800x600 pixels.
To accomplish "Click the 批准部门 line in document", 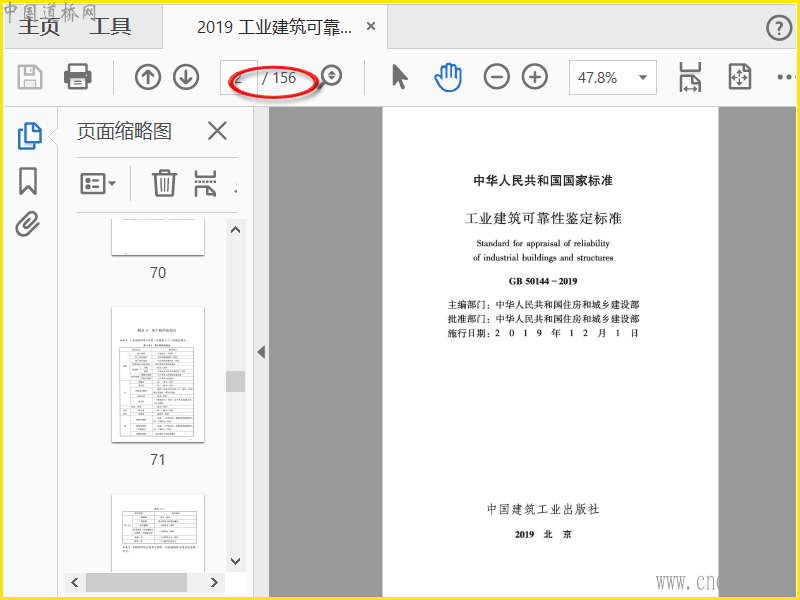I will coord(543,319).
